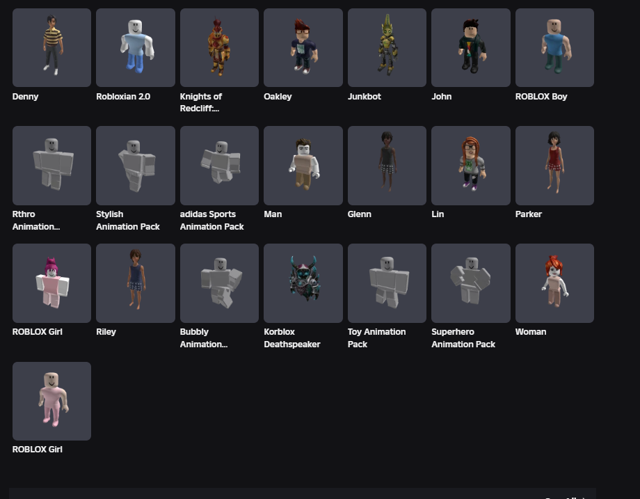The height and width of the screenshot is (499, 640).
Task: Open the ROBLOX Boy thumbnail
Action: tap(555, 47)
